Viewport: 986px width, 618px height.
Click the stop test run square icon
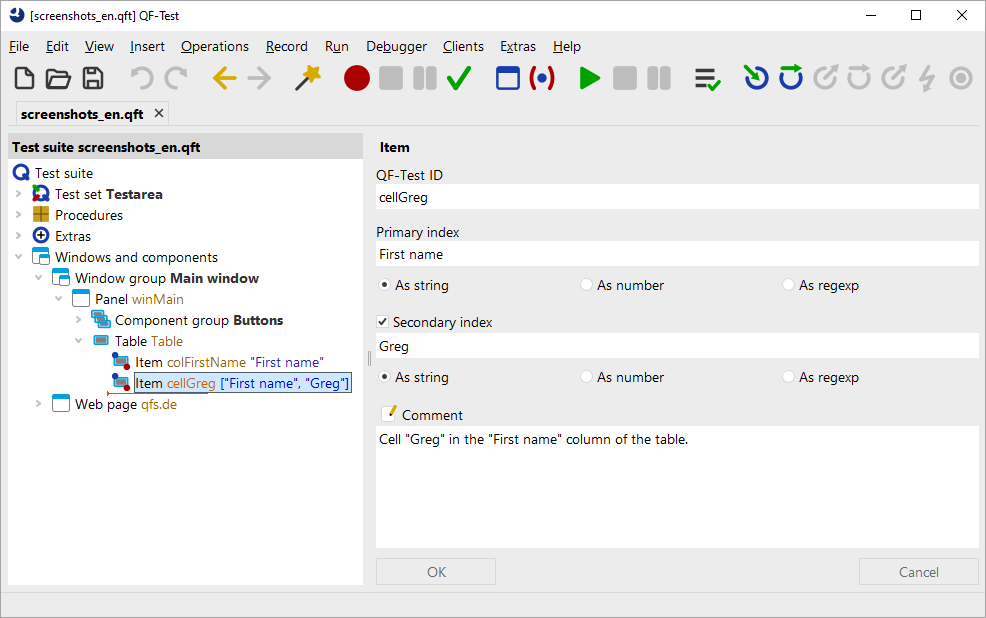point(624,79)
